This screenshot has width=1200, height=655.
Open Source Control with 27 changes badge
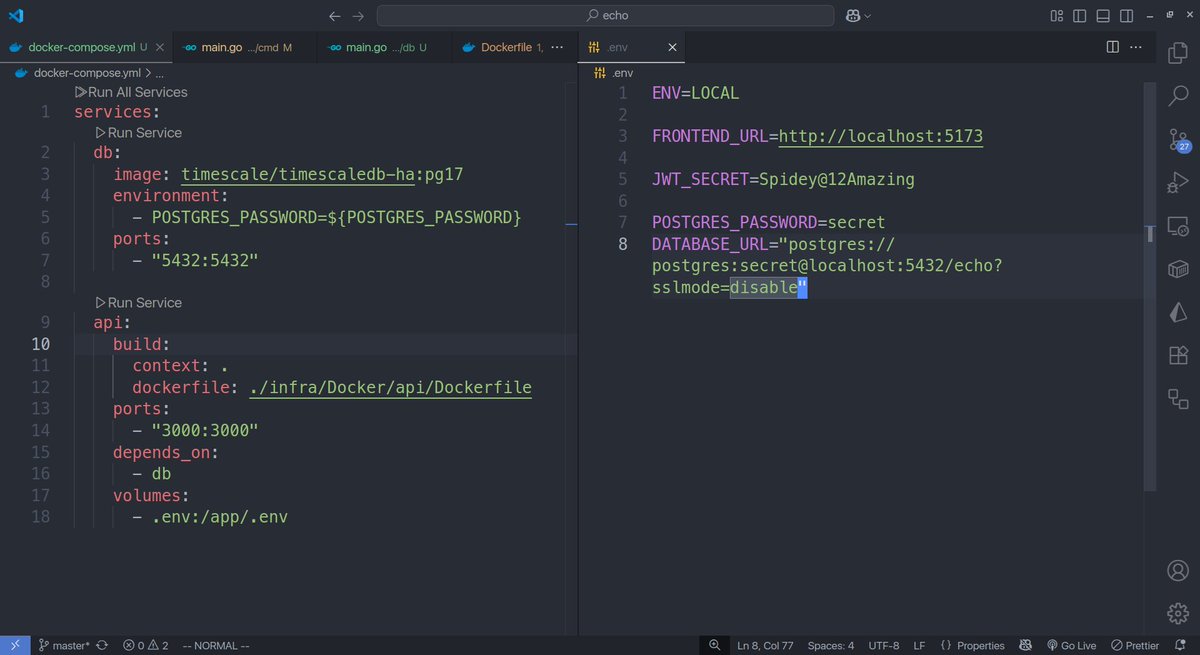click(1178, 140)
